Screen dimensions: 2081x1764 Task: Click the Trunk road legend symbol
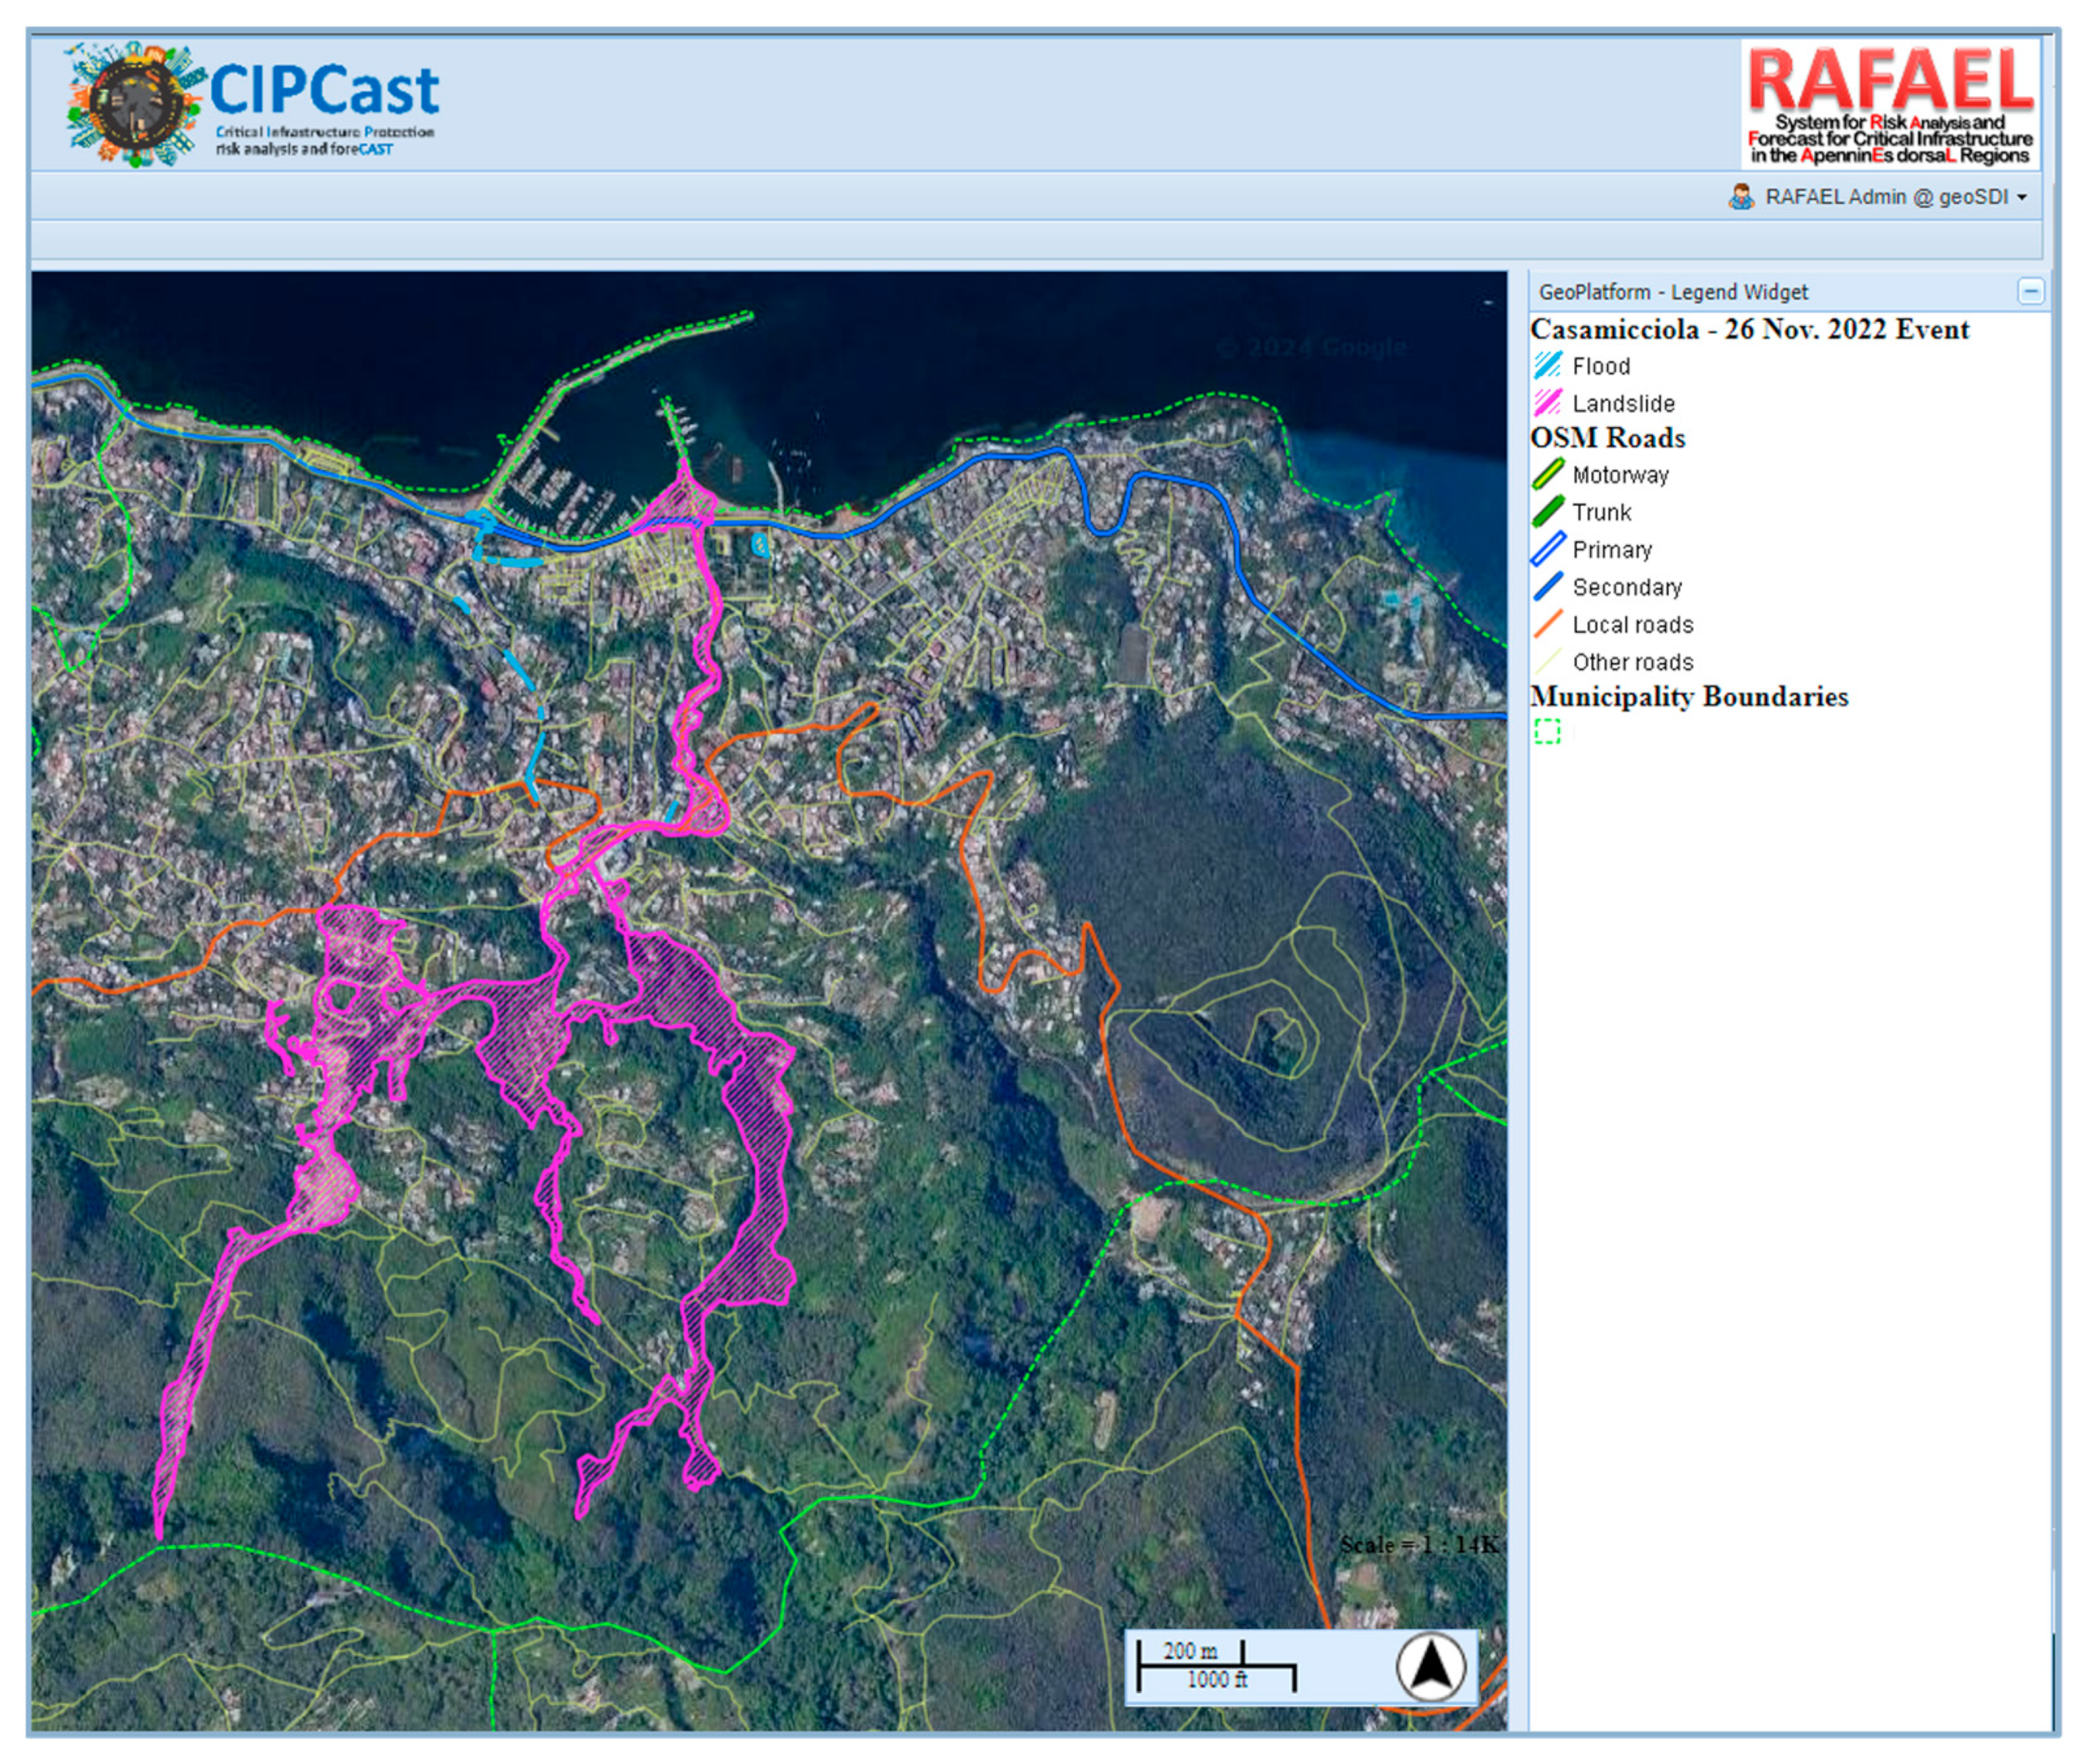click(1547, 512)
